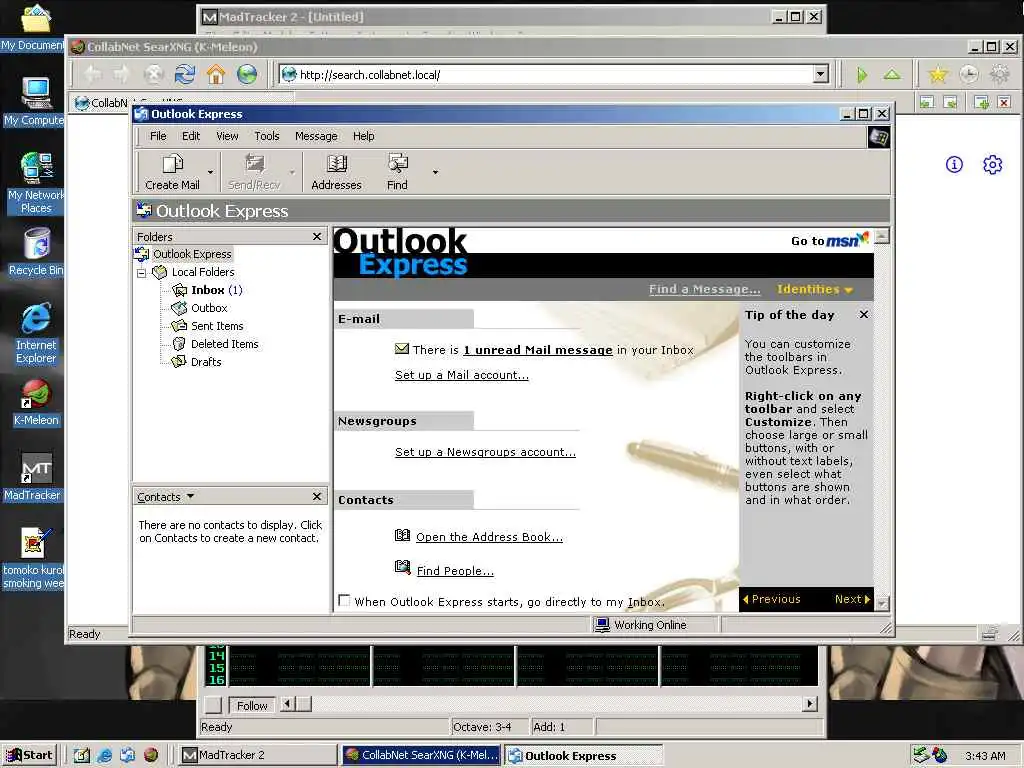Viewport: 1024px width, 768px height.
Task: Open the MadTracker desktop shortcut
Action: [x=34, y=475]
